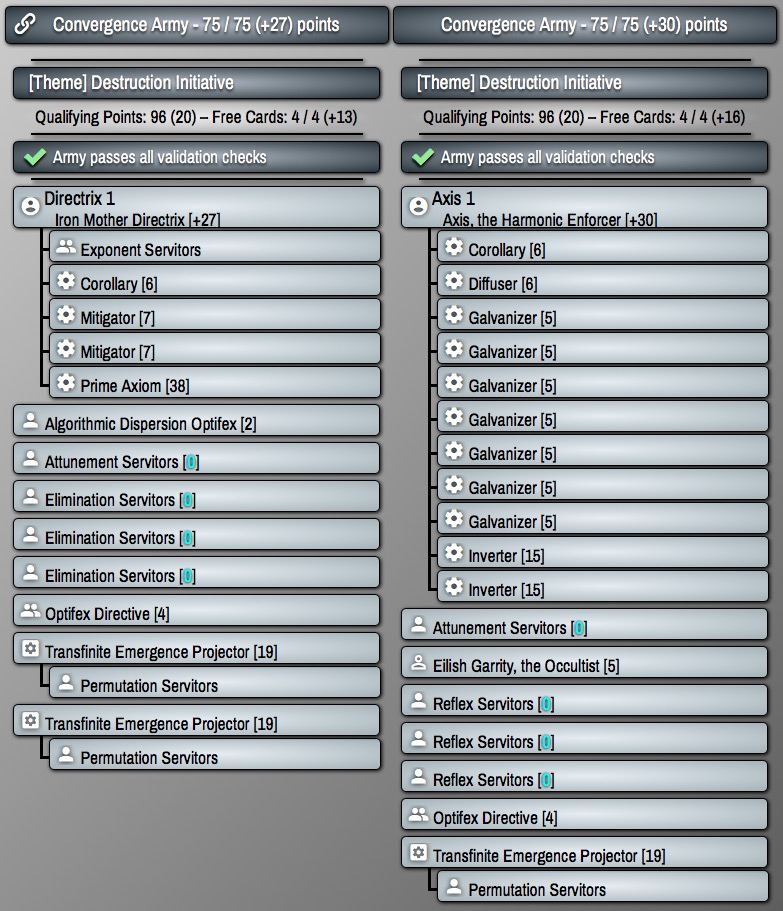Screen dimensions: 783x911
Task: Click the group icon on right Optifex Directive [4]
Action: (418, 815)
